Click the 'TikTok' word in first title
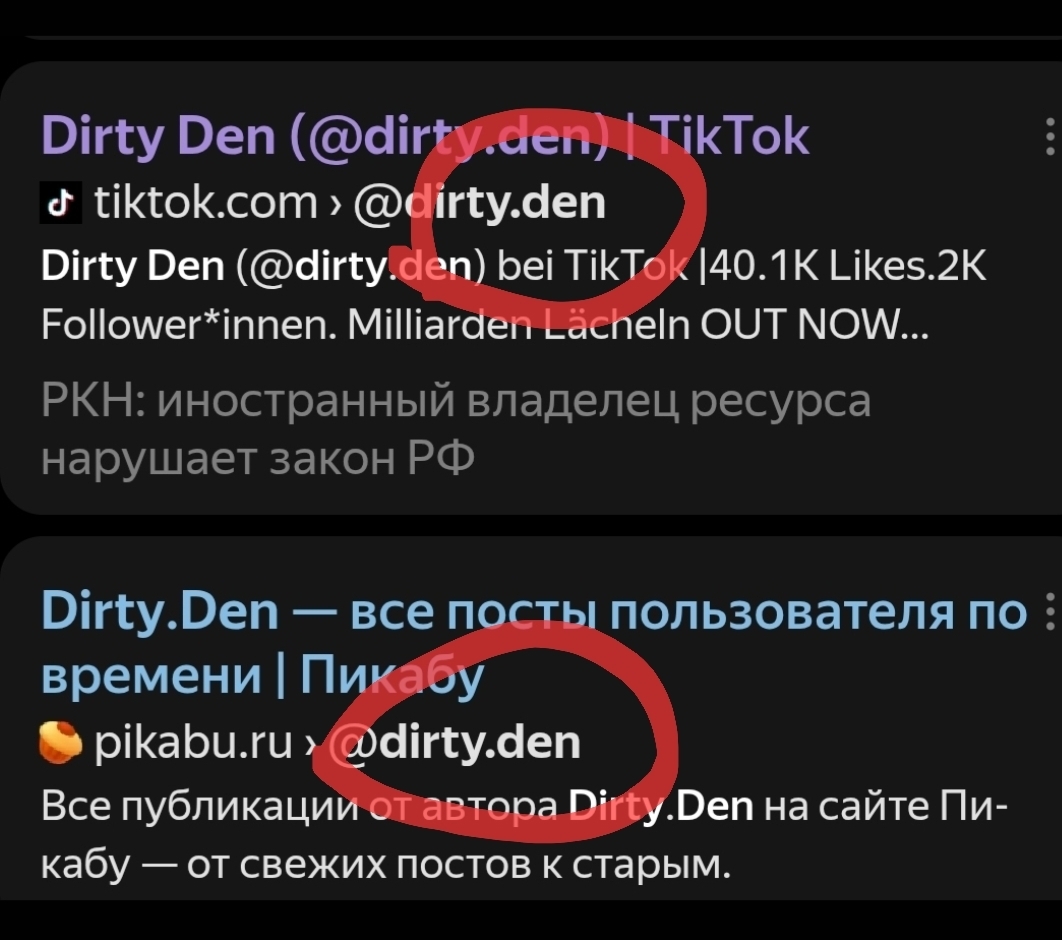 729,136
